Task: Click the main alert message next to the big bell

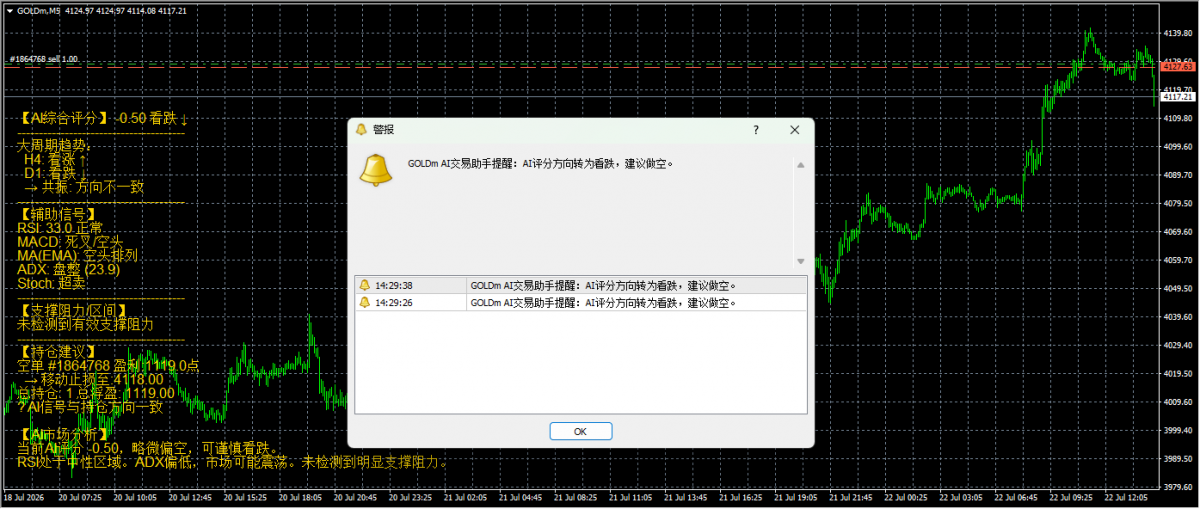Action: pos(541,164)
